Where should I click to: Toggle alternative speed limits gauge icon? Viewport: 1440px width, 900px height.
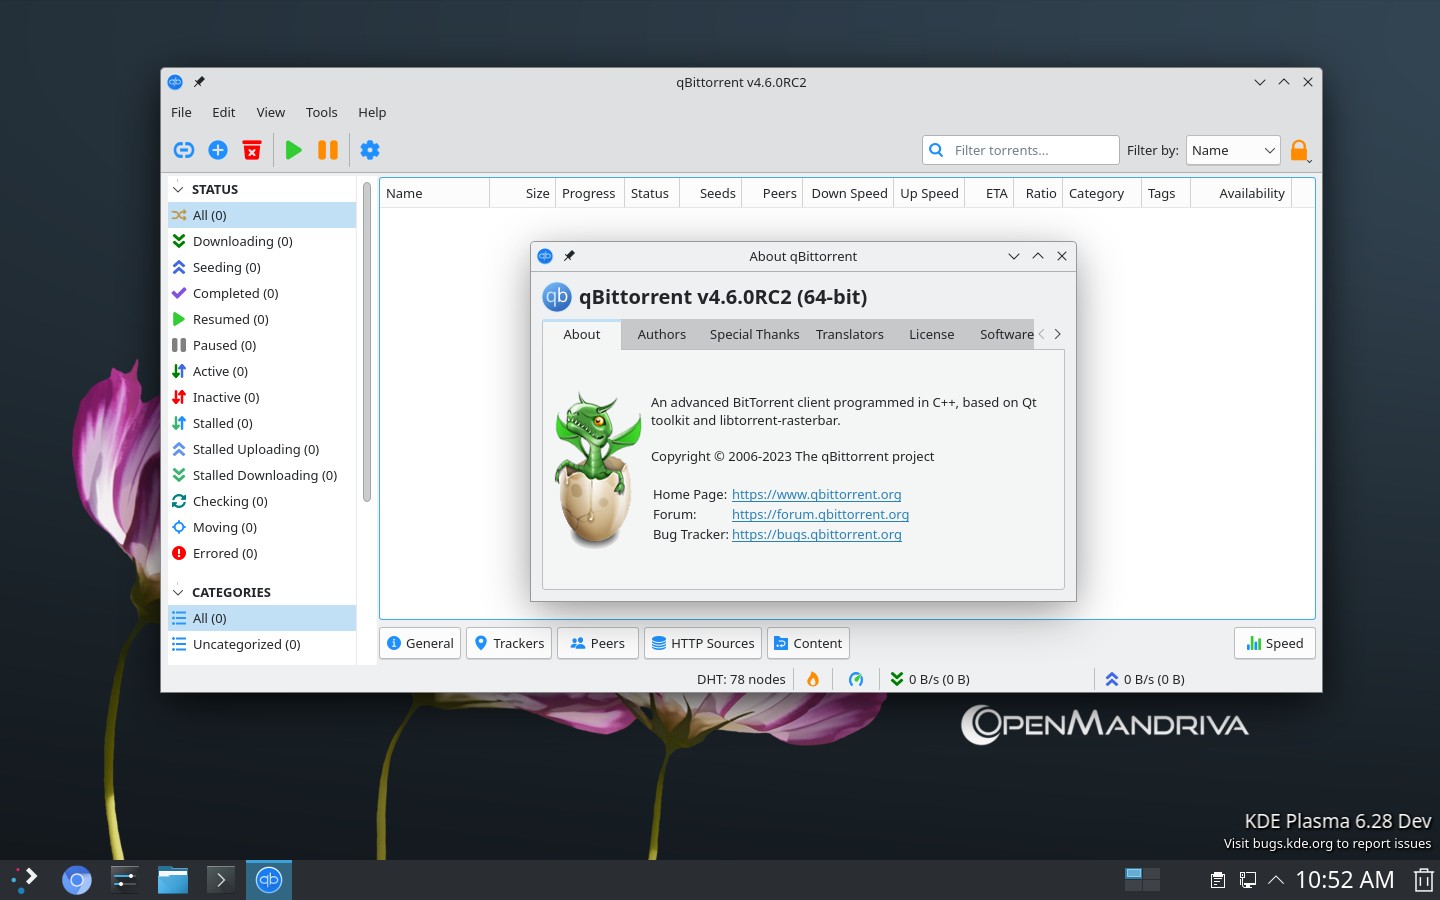pyautogui.click(x=856, y=680)
